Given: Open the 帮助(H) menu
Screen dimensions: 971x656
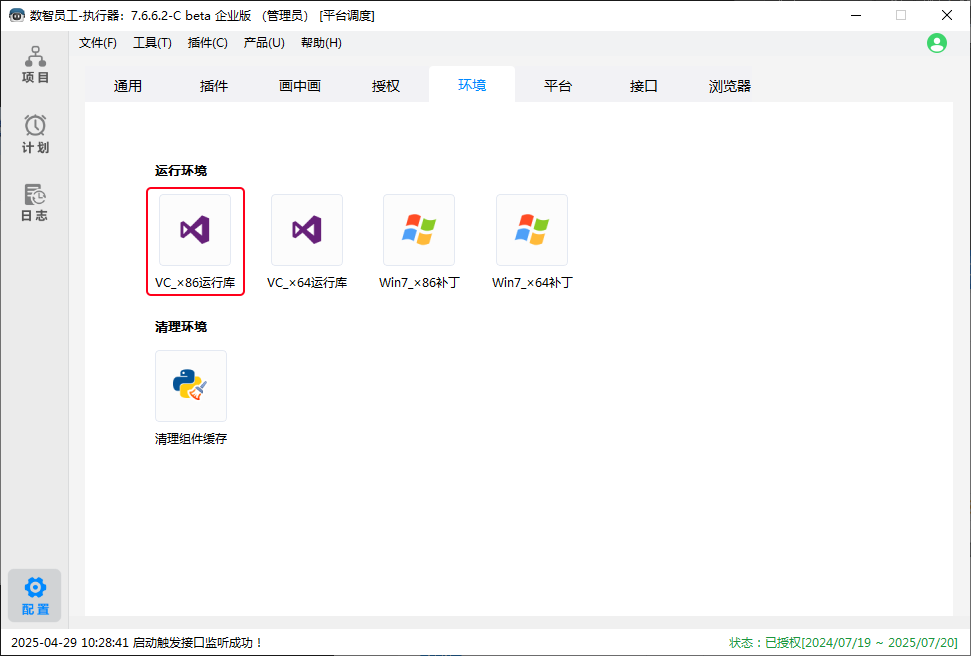Looking at the screenshot, I should pos(321,43).
